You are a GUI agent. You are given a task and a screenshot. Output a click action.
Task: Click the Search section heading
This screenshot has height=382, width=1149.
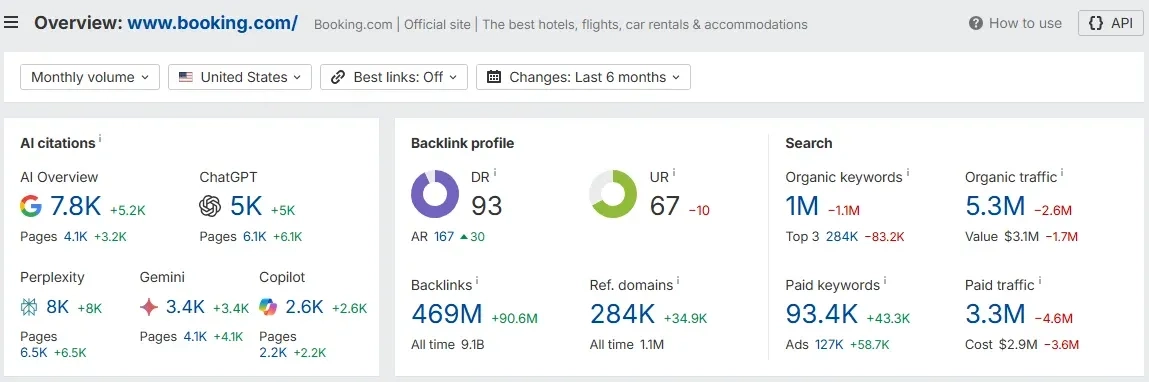click(x=809, y=143)
